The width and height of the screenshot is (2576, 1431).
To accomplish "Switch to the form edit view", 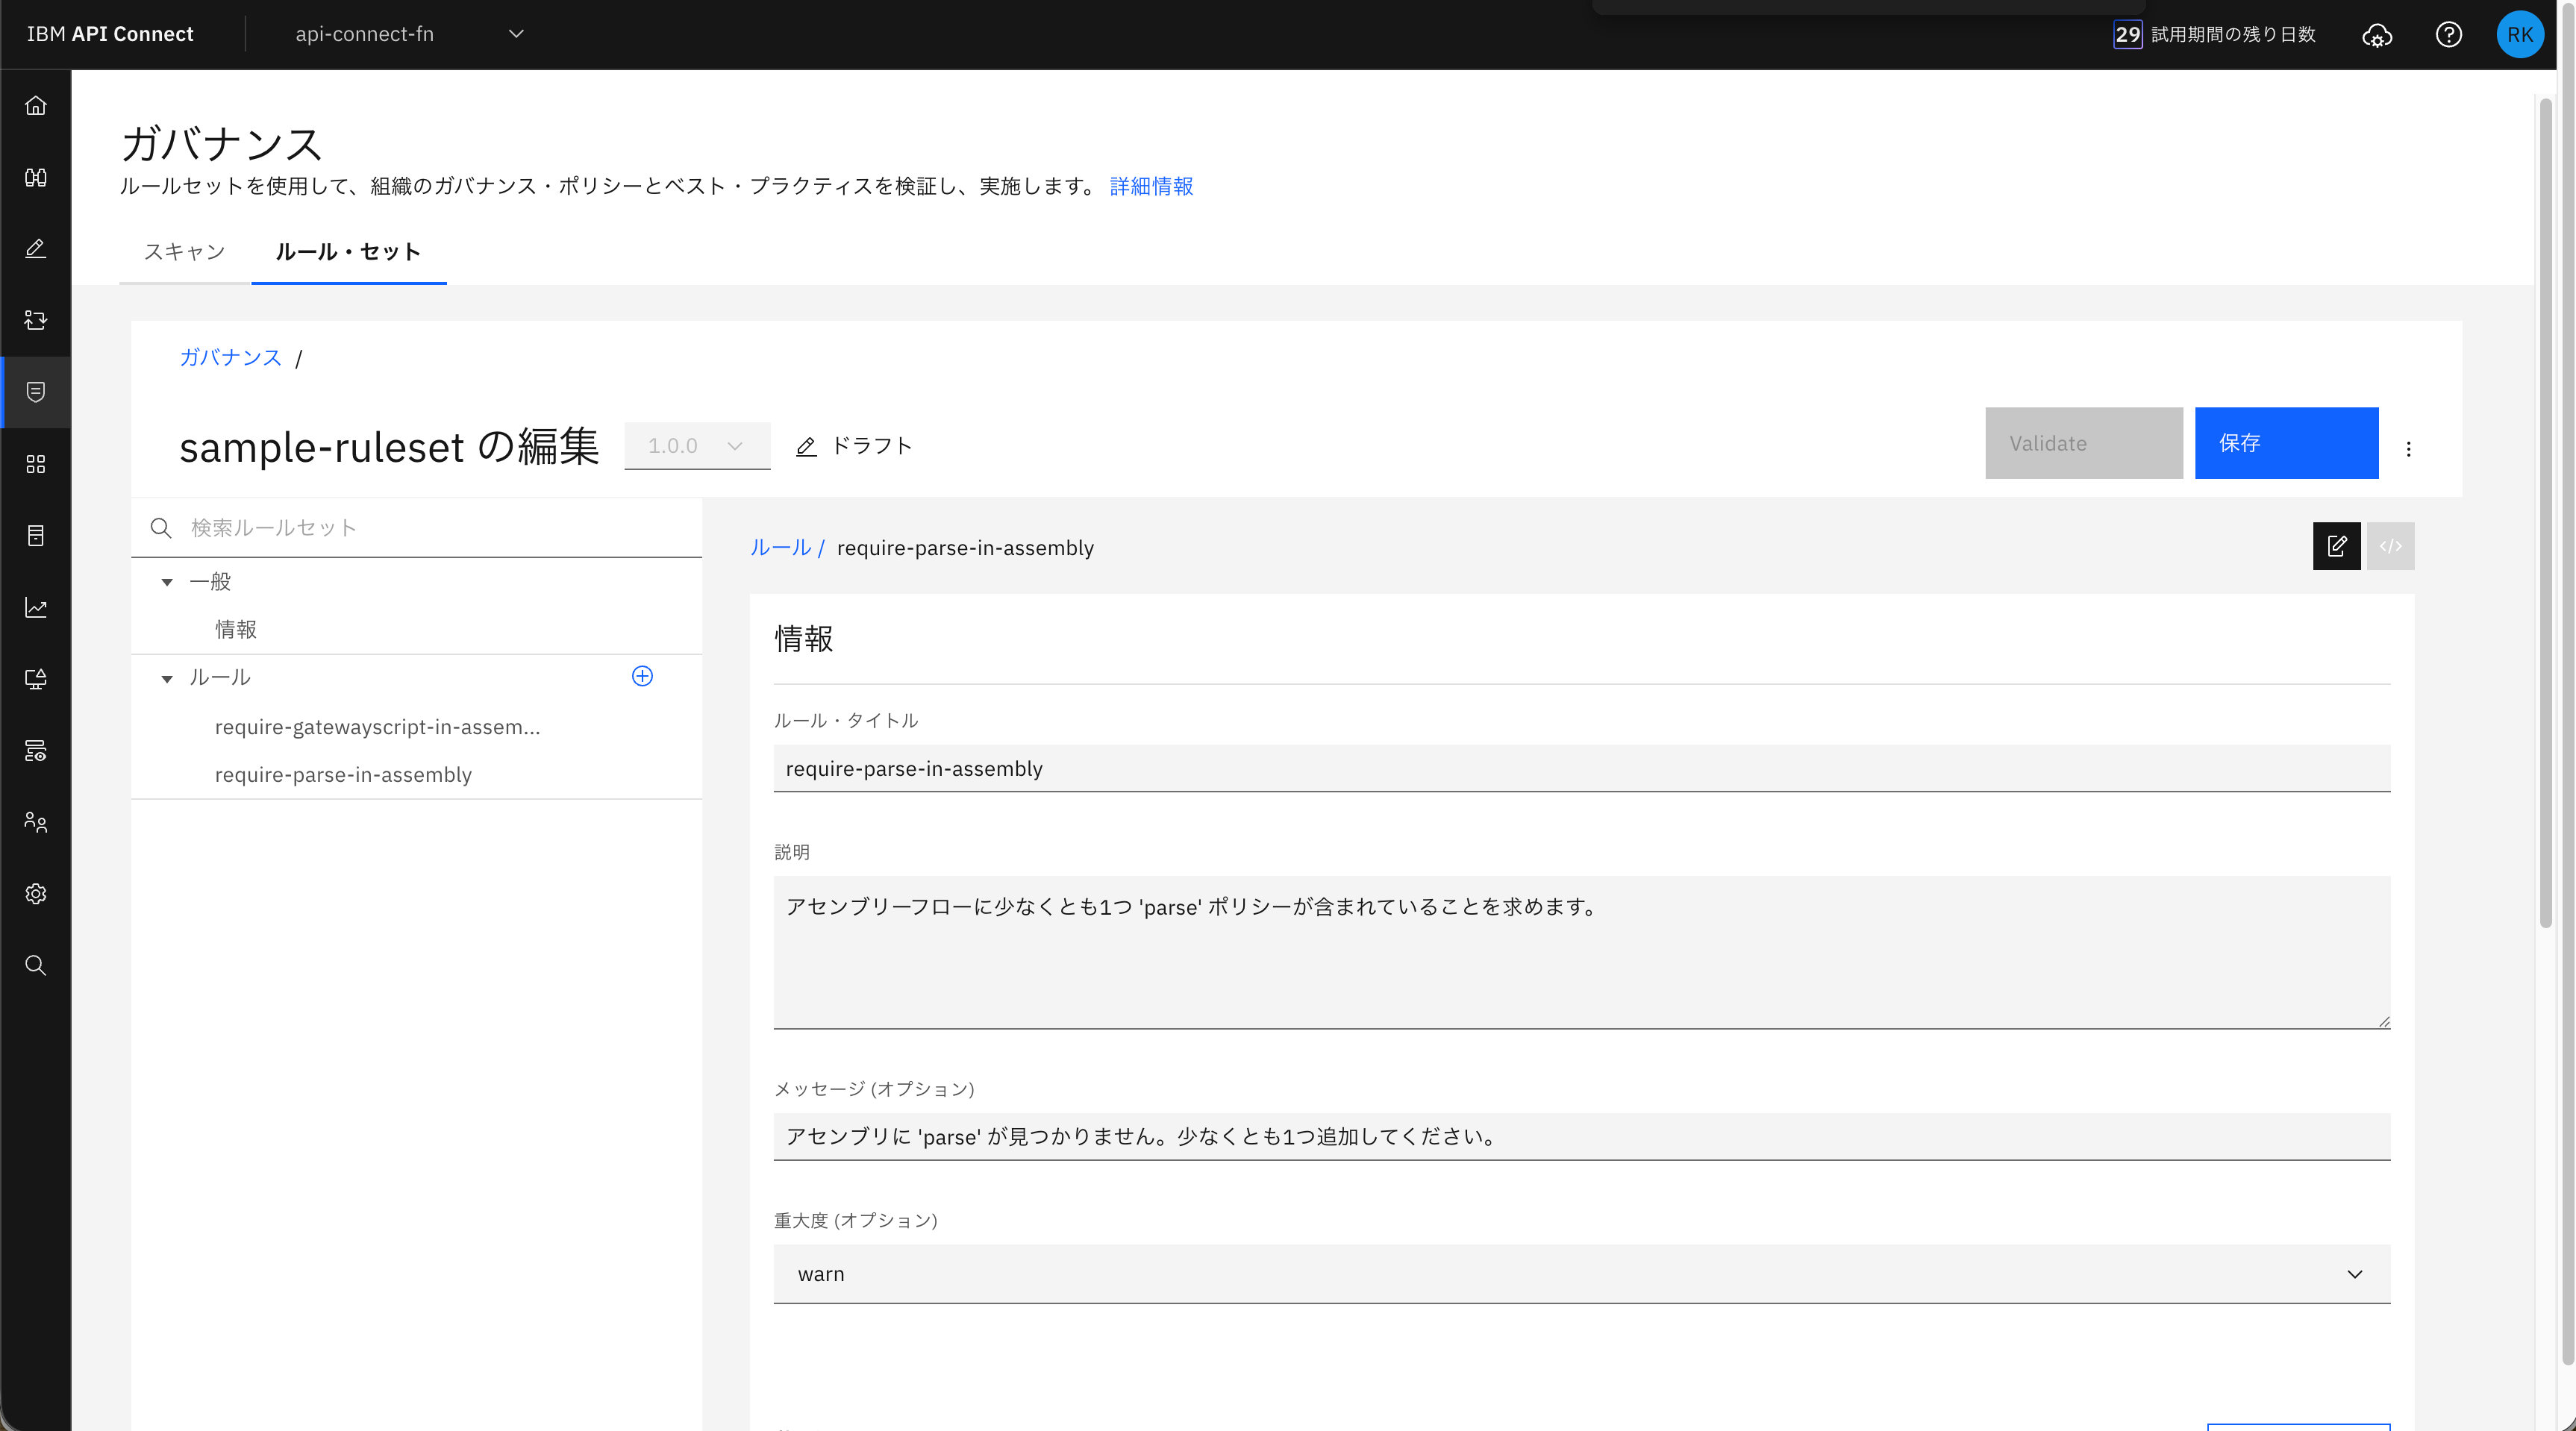I will pos(2336,546).
